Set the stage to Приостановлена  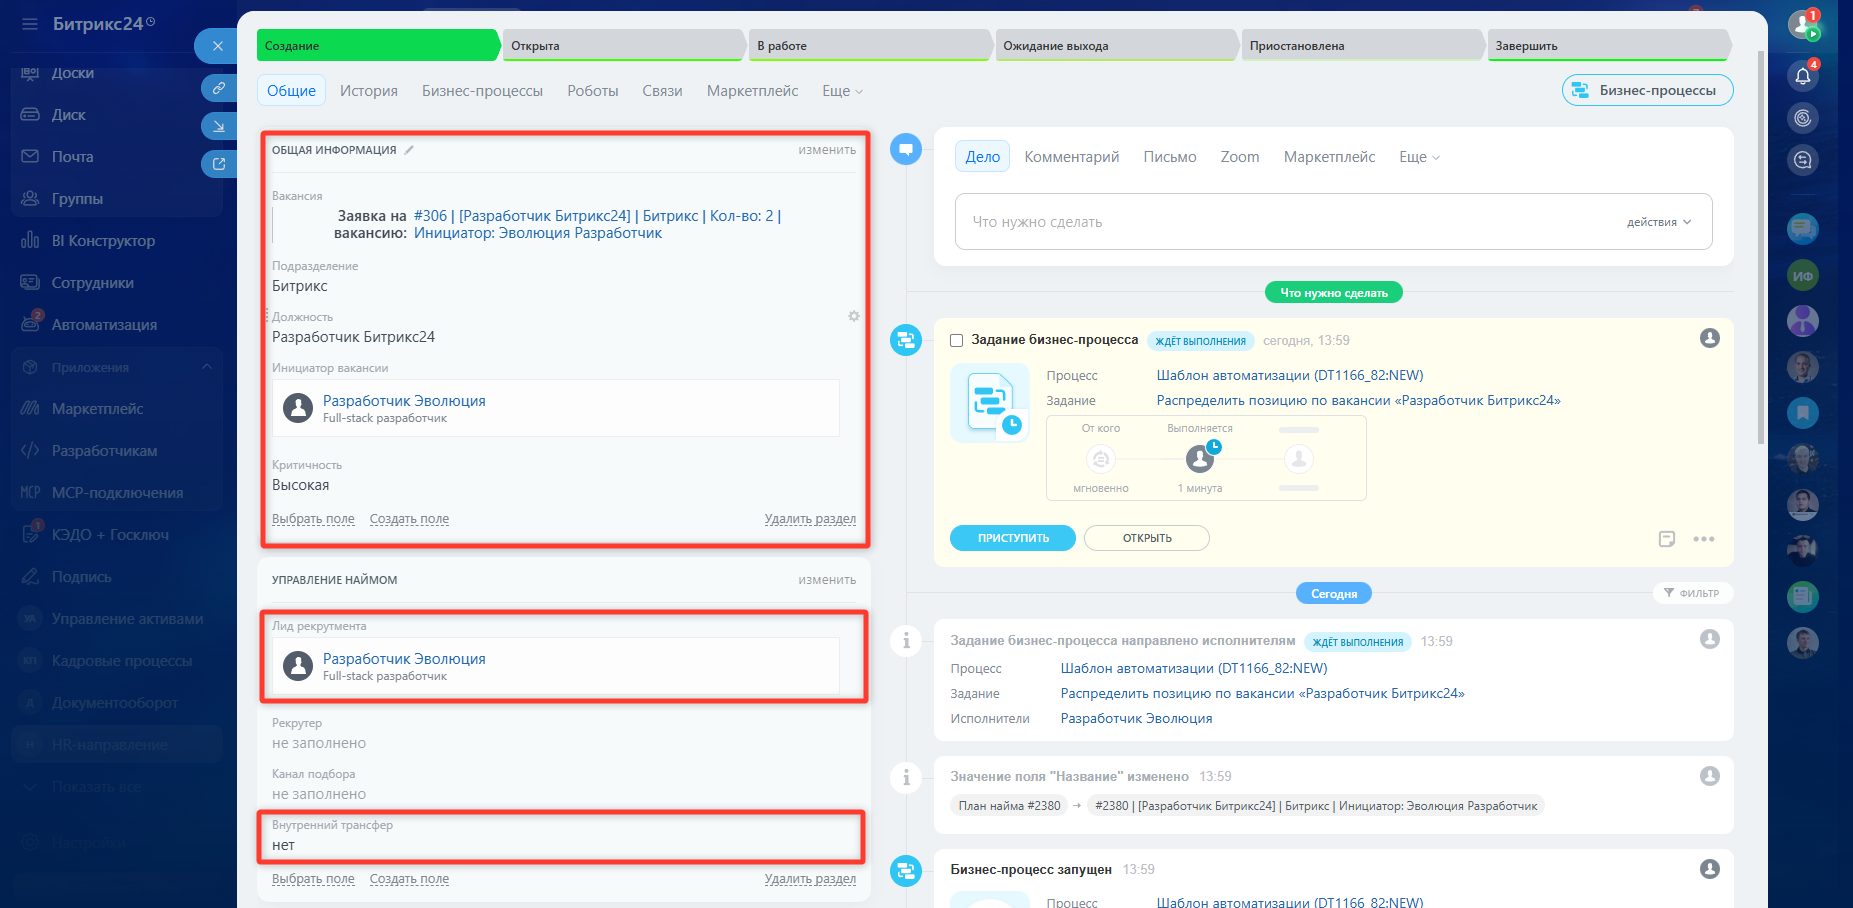[1362, 46]
